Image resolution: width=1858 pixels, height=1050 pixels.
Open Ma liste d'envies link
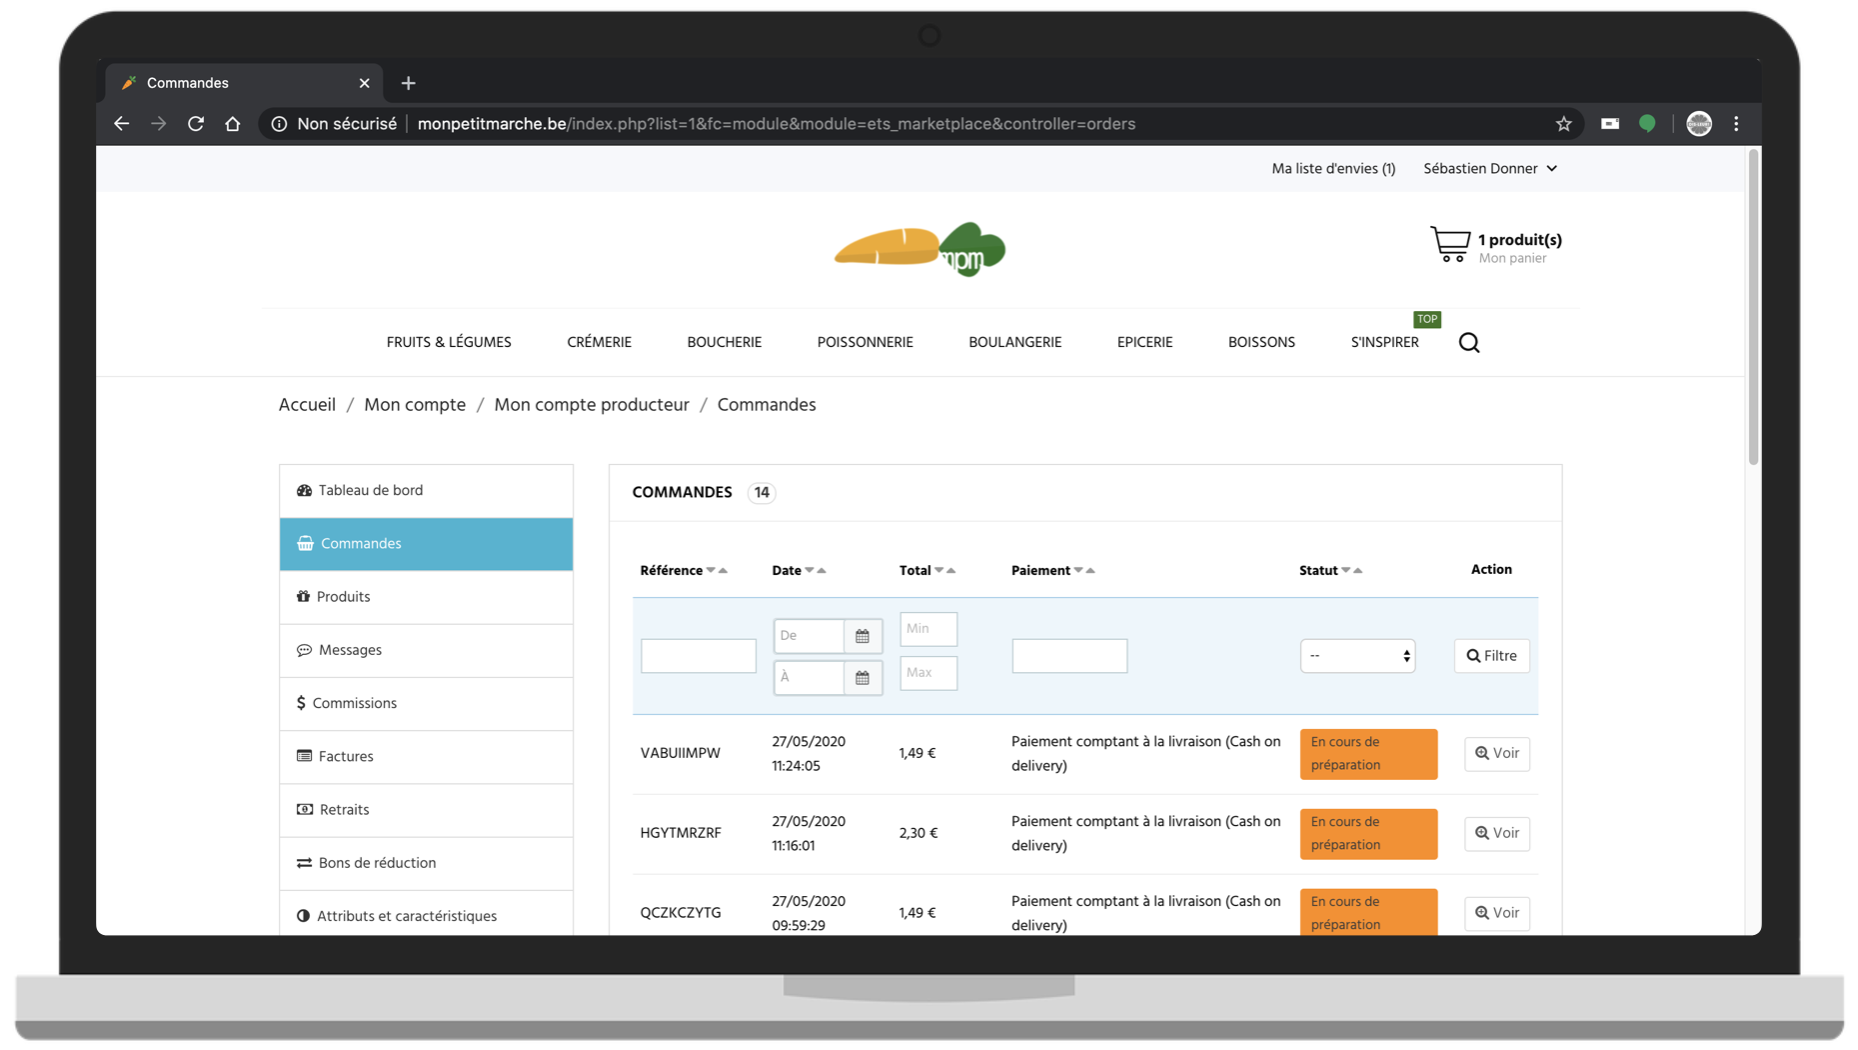click(x=1333, y=169)
